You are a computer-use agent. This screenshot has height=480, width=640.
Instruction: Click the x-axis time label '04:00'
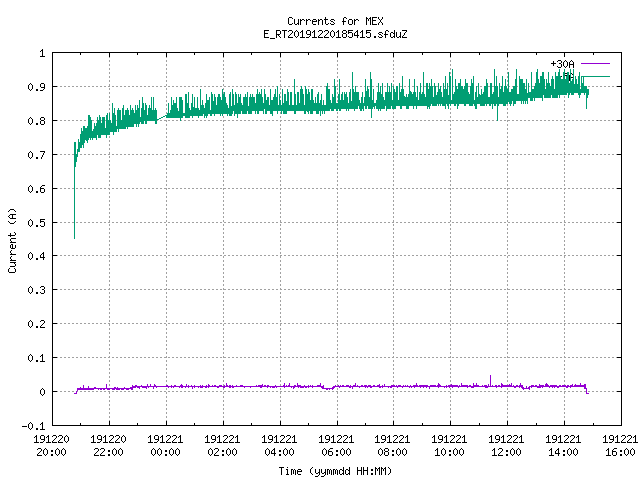point(279,452)
